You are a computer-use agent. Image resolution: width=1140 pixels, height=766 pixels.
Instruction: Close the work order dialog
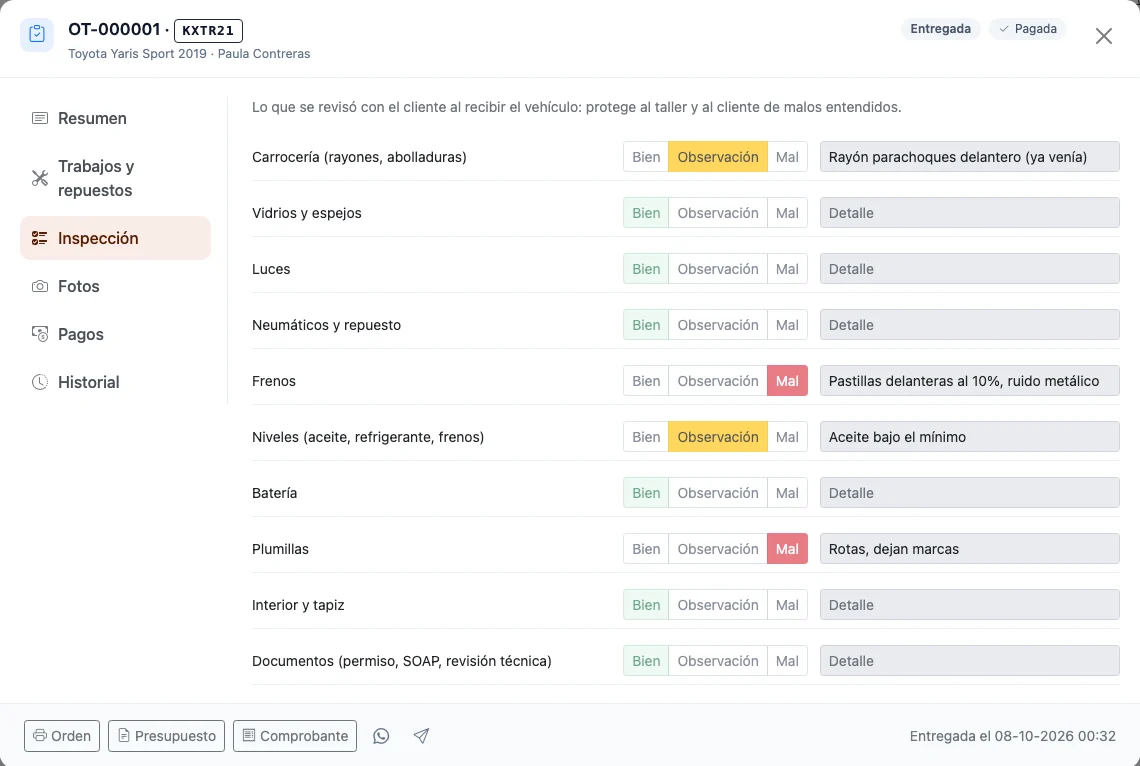pos(1104,36)
